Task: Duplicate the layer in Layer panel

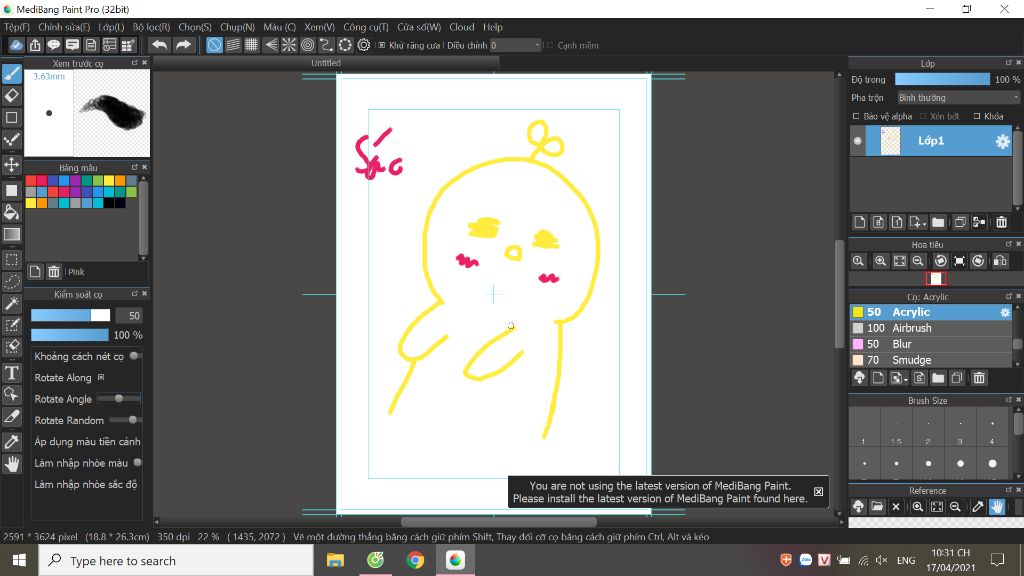Action: (959, 223)
